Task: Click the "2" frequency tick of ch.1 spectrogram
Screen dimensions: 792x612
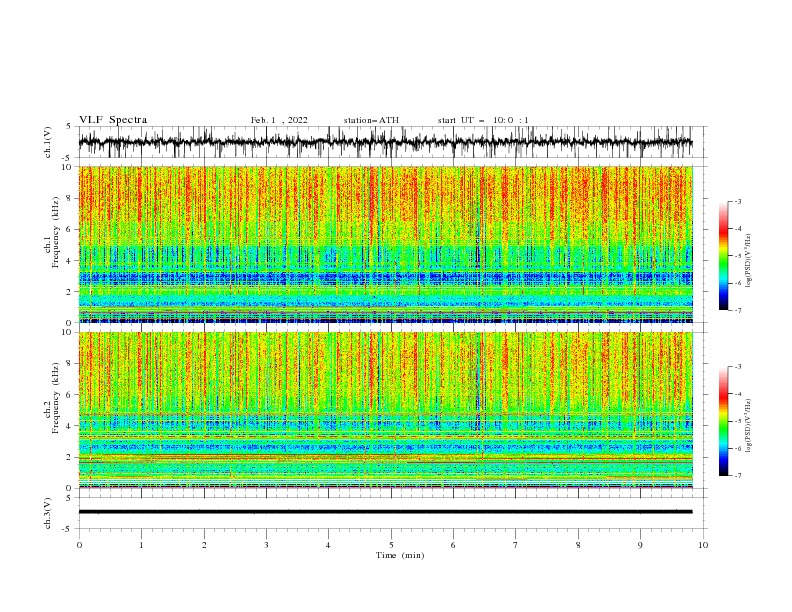Action: (x=70, y=292)
